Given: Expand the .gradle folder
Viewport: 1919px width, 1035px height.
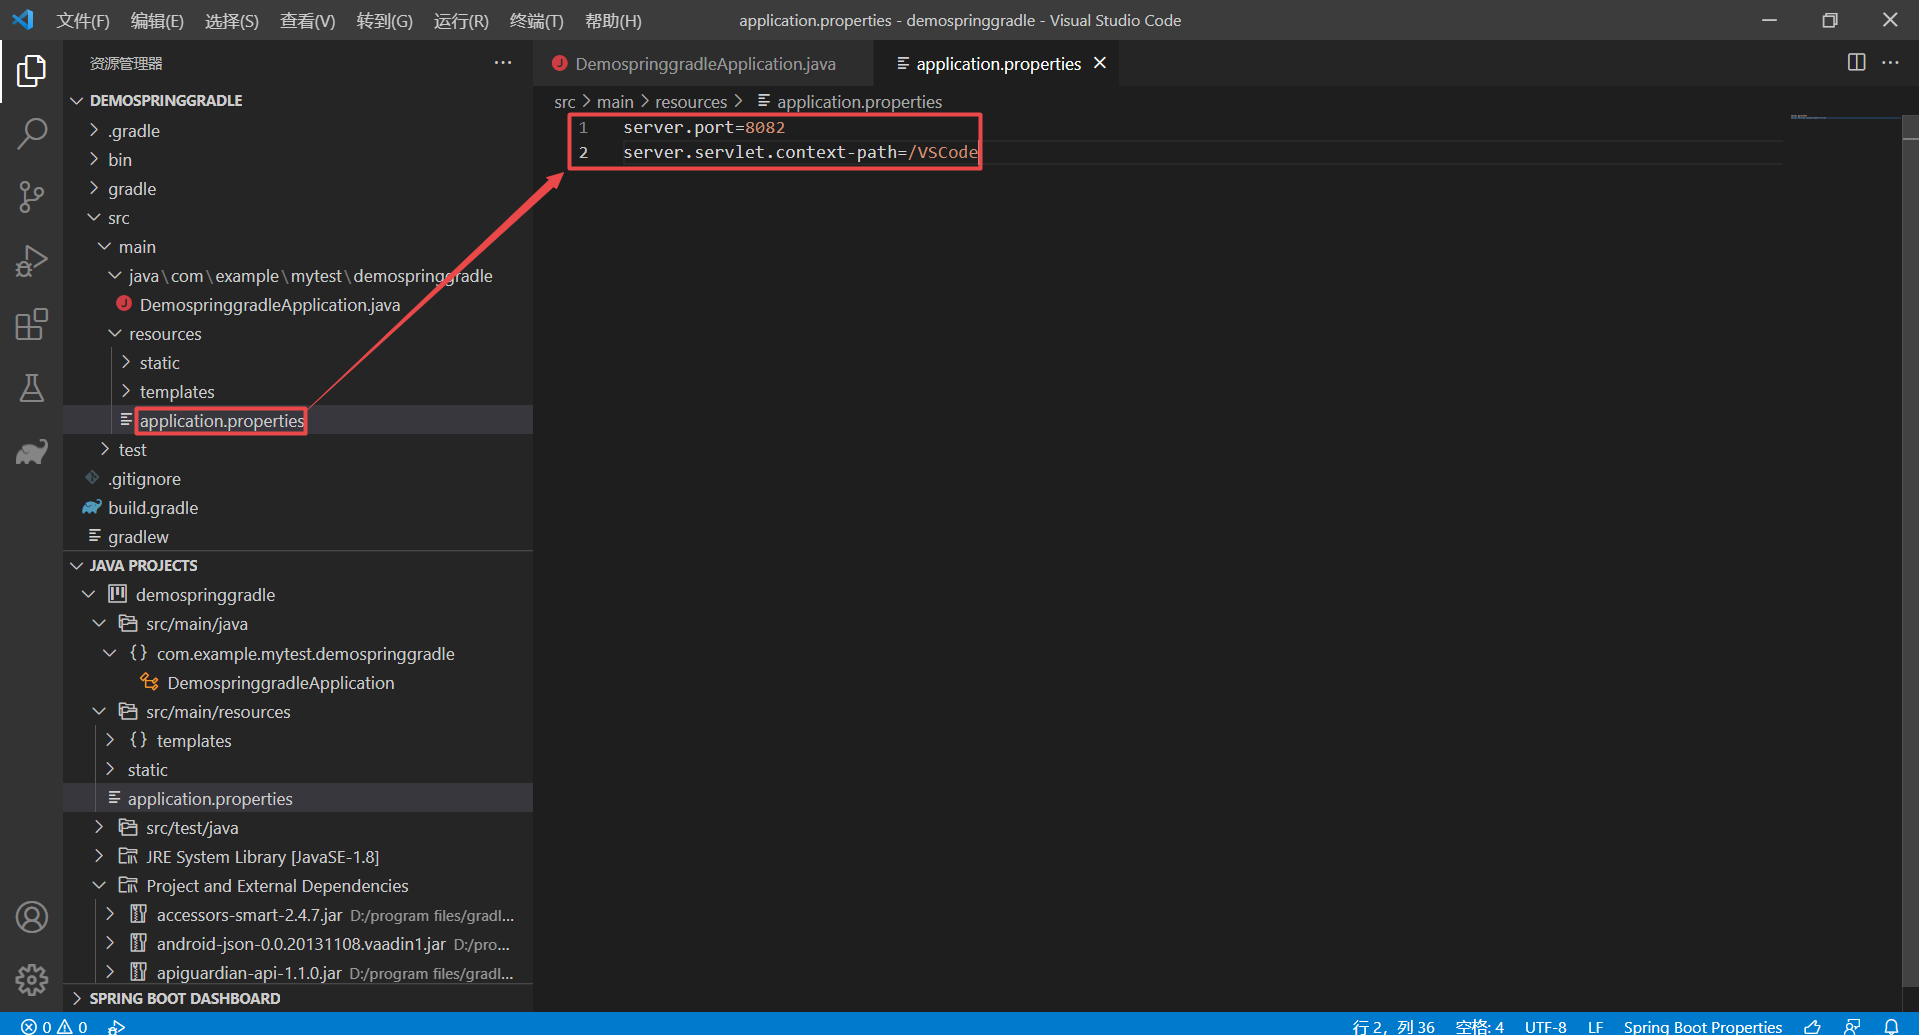Looking at the screenshot, I should click(x=298, y=130).
